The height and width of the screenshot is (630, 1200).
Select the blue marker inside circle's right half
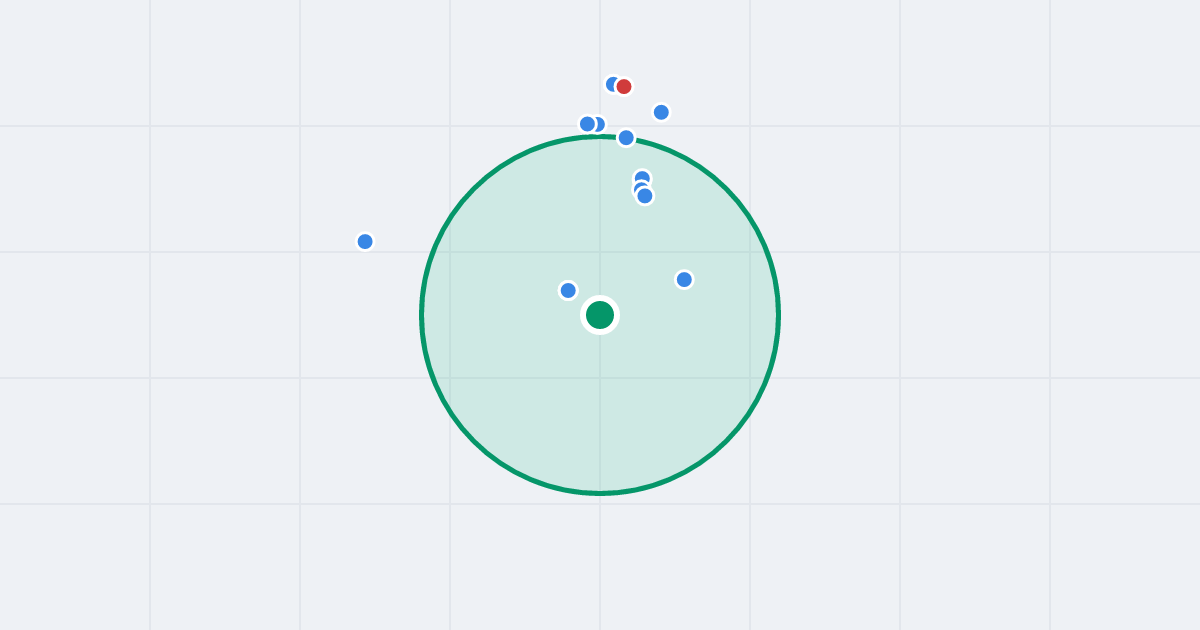(x=684, y=279)
